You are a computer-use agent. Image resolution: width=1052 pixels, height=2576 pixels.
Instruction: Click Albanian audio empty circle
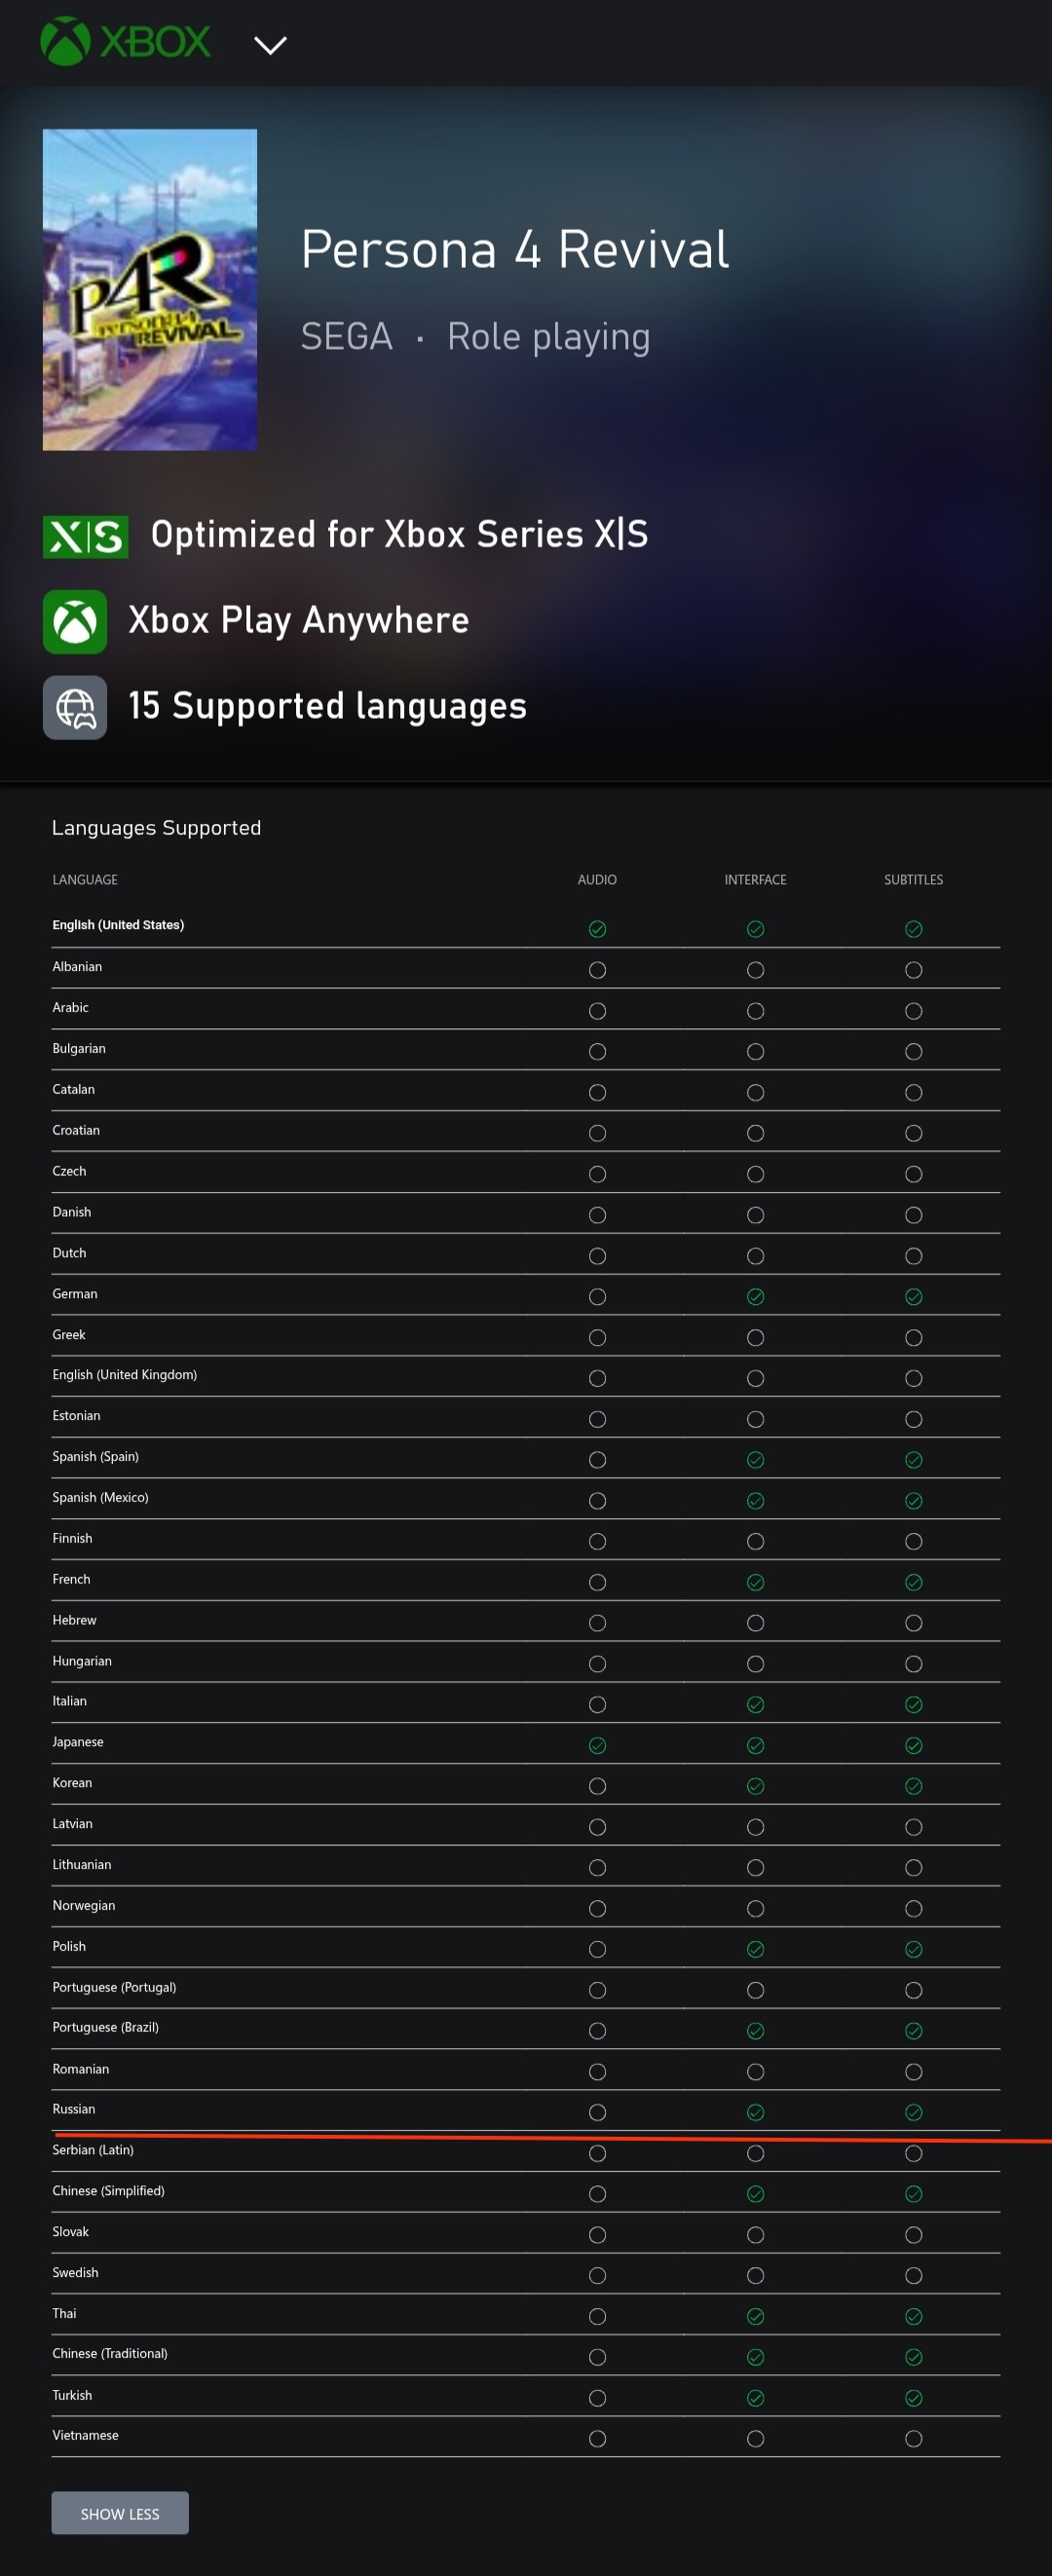tap(597, 970)
